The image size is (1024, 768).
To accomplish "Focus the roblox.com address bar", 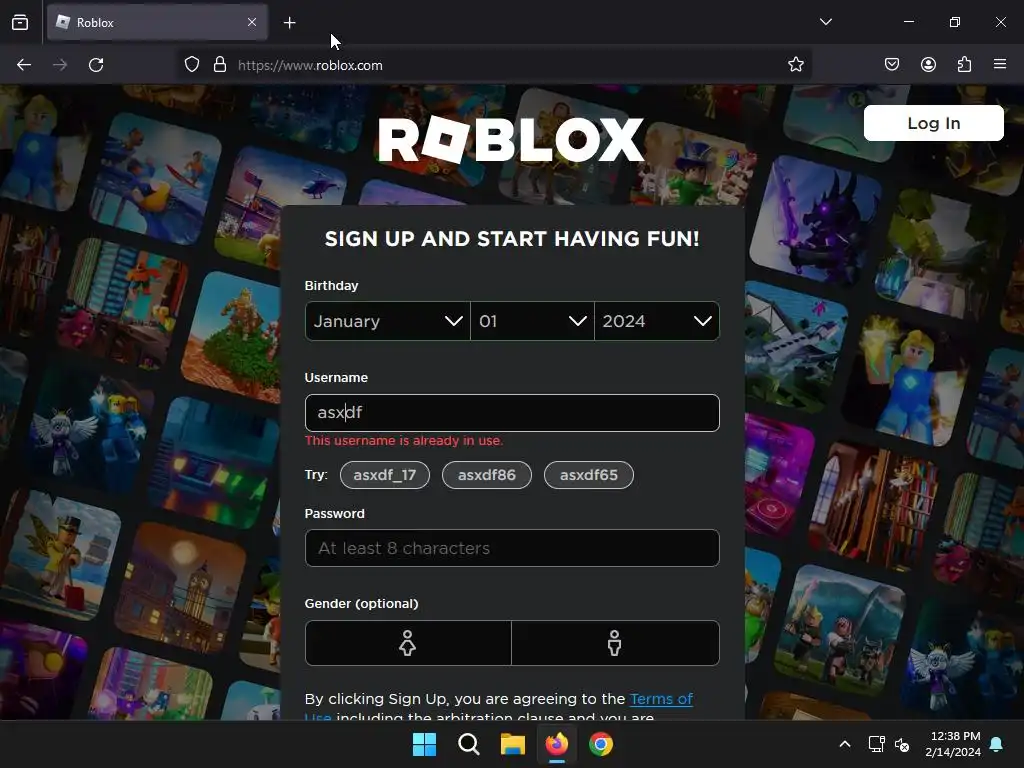I will [496, 65].
